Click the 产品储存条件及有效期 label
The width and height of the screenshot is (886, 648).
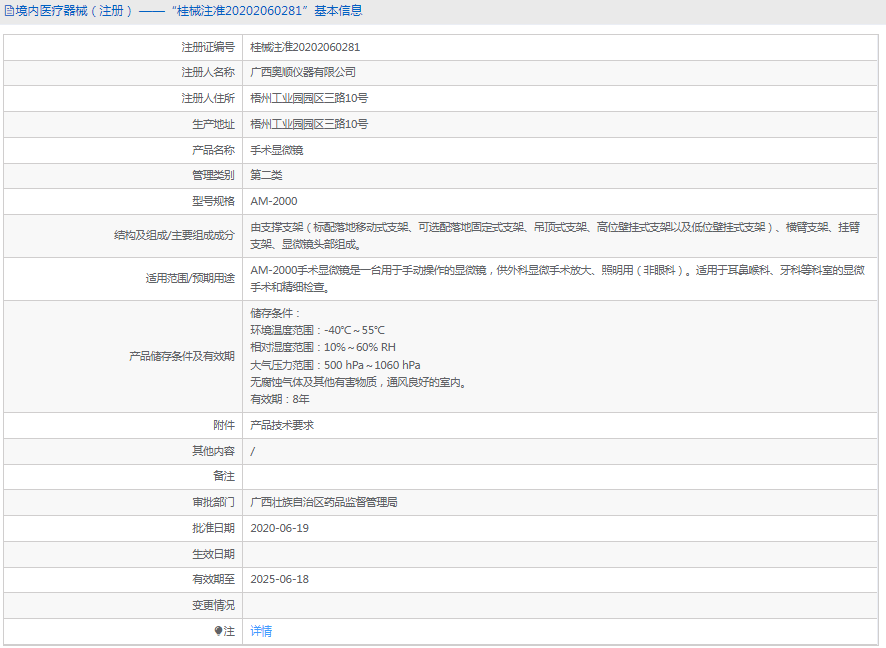[x=181, y=356]
